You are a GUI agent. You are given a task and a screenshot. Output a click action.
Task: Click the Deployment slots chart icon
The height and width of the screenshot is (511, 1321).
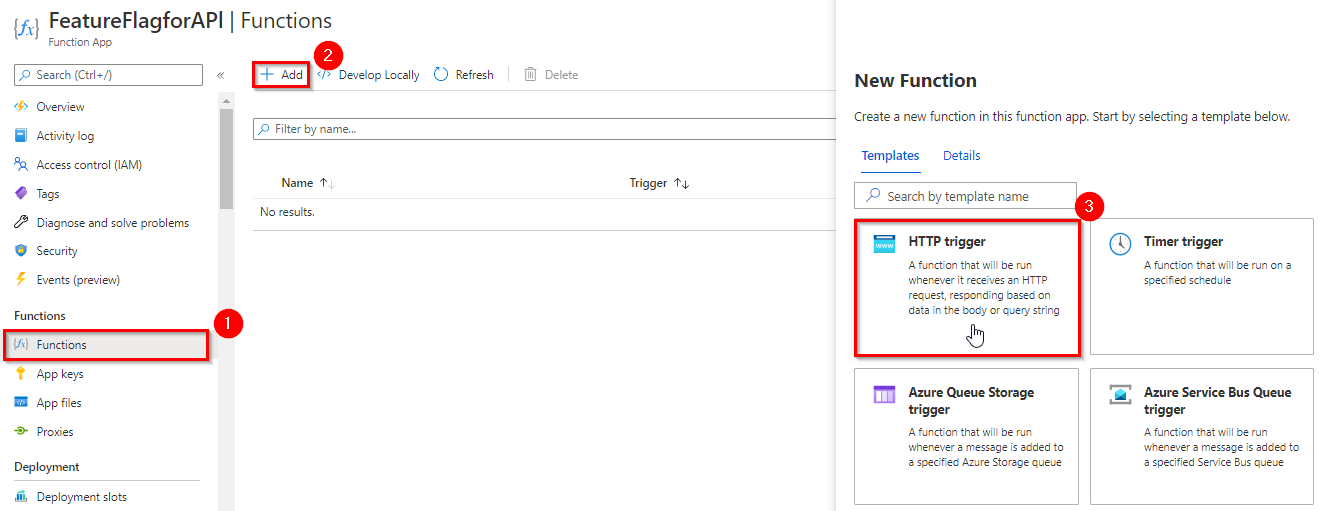click(21, 497)
